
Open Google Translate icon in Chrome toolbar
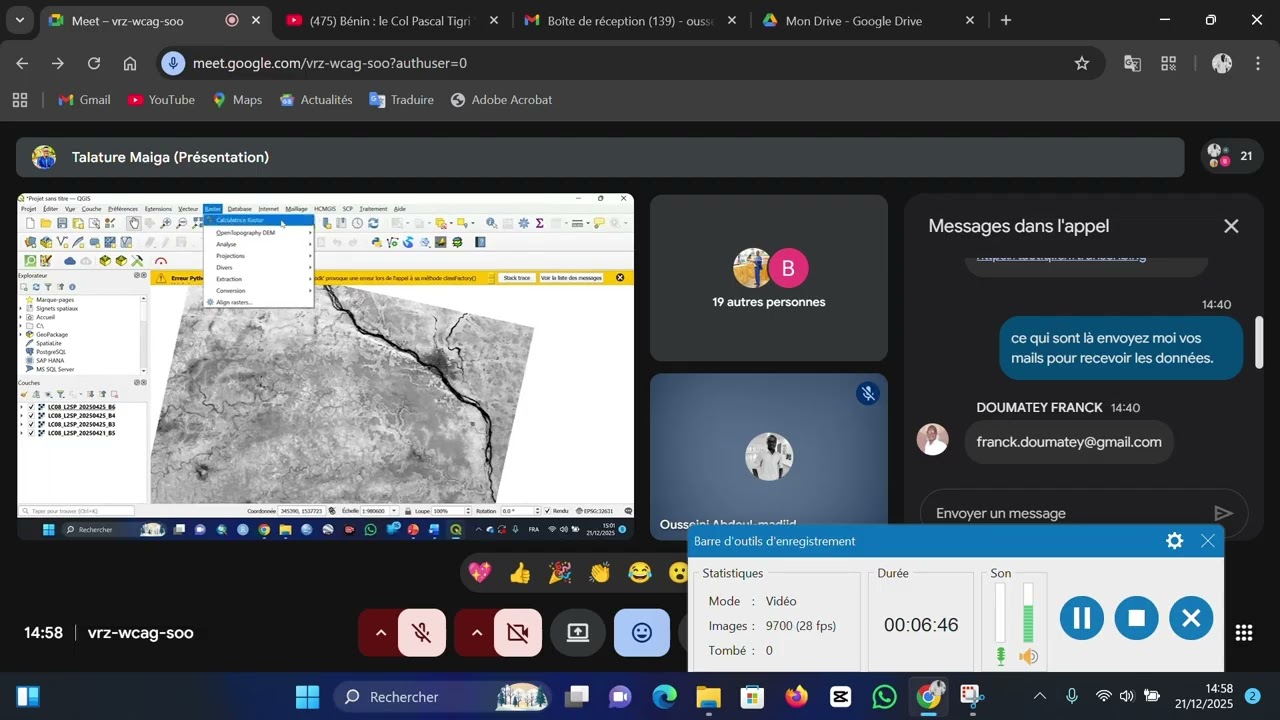(1132, 63)
